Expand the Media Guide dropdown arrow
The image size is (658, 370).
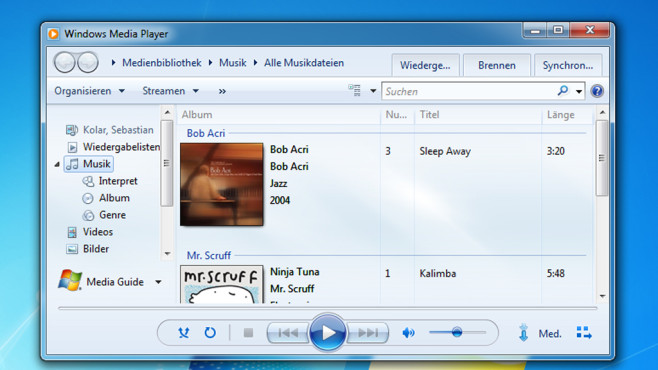tap(158, 282)
